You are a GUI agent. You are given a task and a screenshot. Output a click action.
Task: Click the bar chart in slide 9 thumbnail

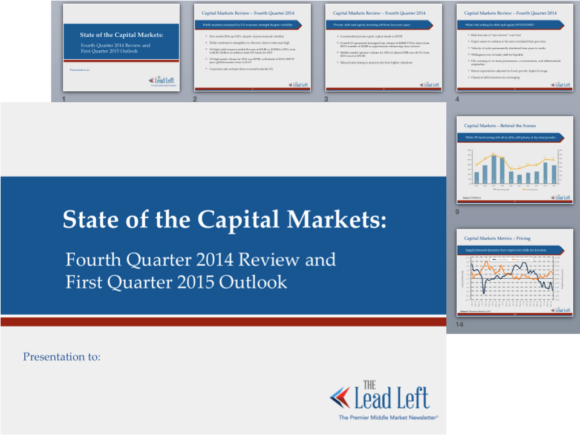tap(515, 167)
